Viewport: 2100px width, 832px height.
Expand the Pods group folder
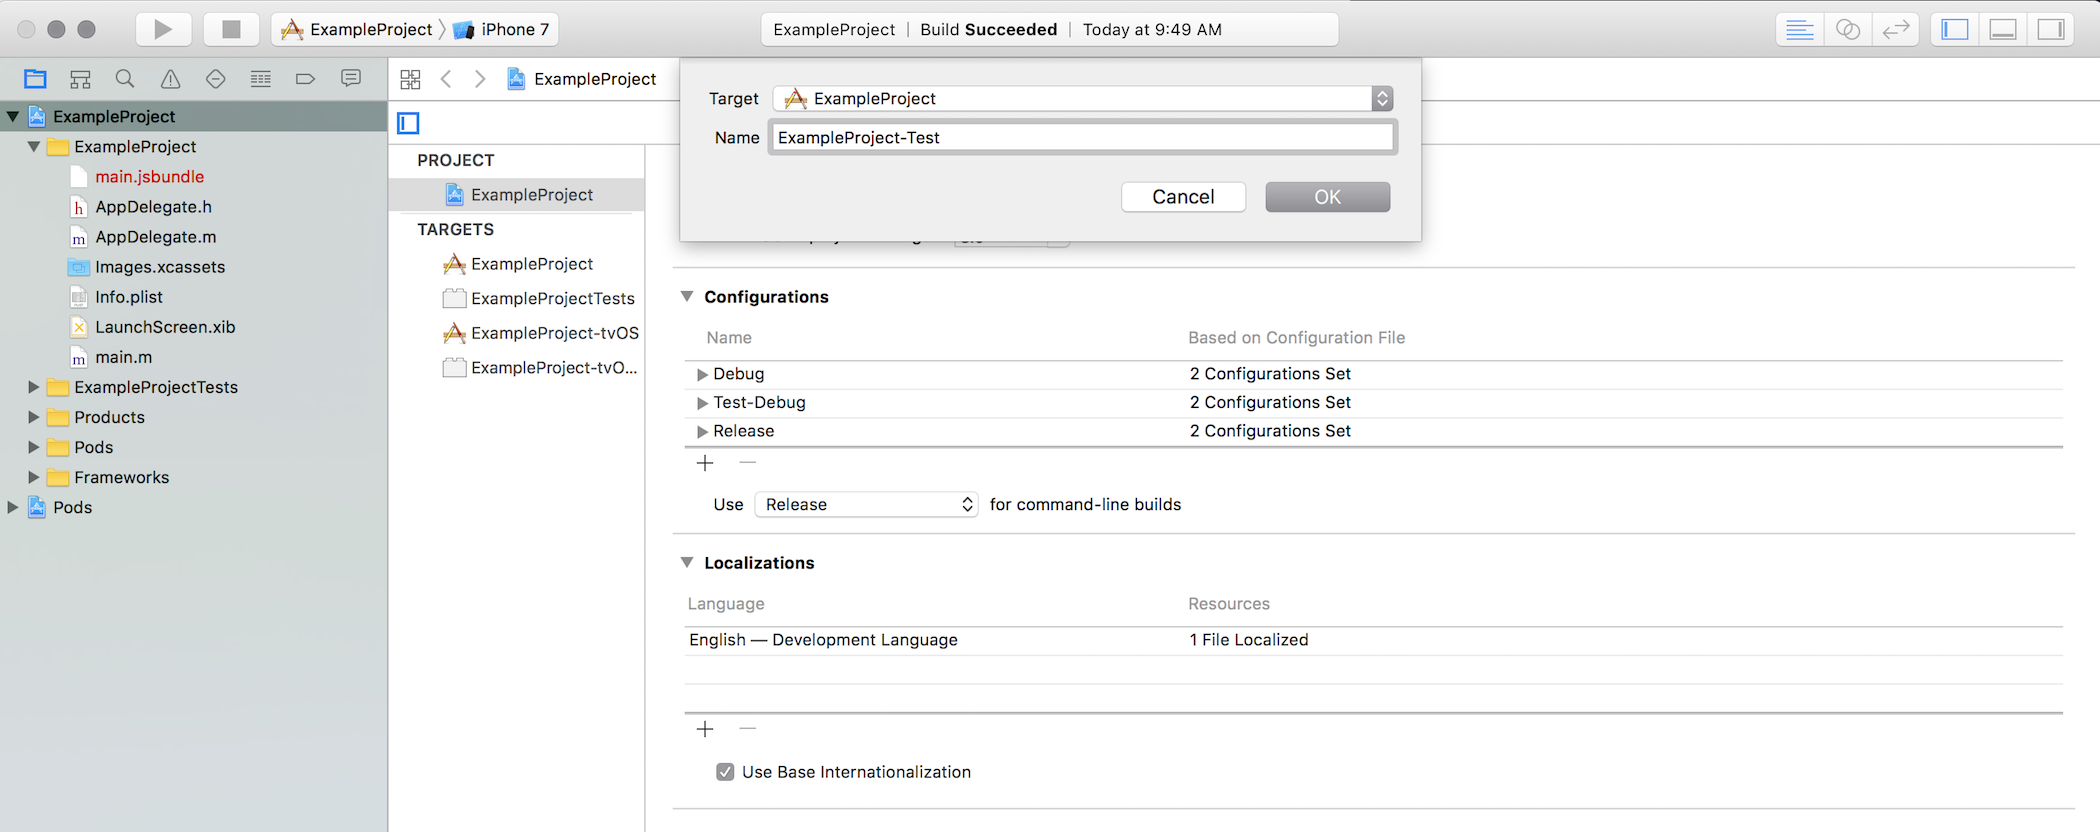pos(33,447)
